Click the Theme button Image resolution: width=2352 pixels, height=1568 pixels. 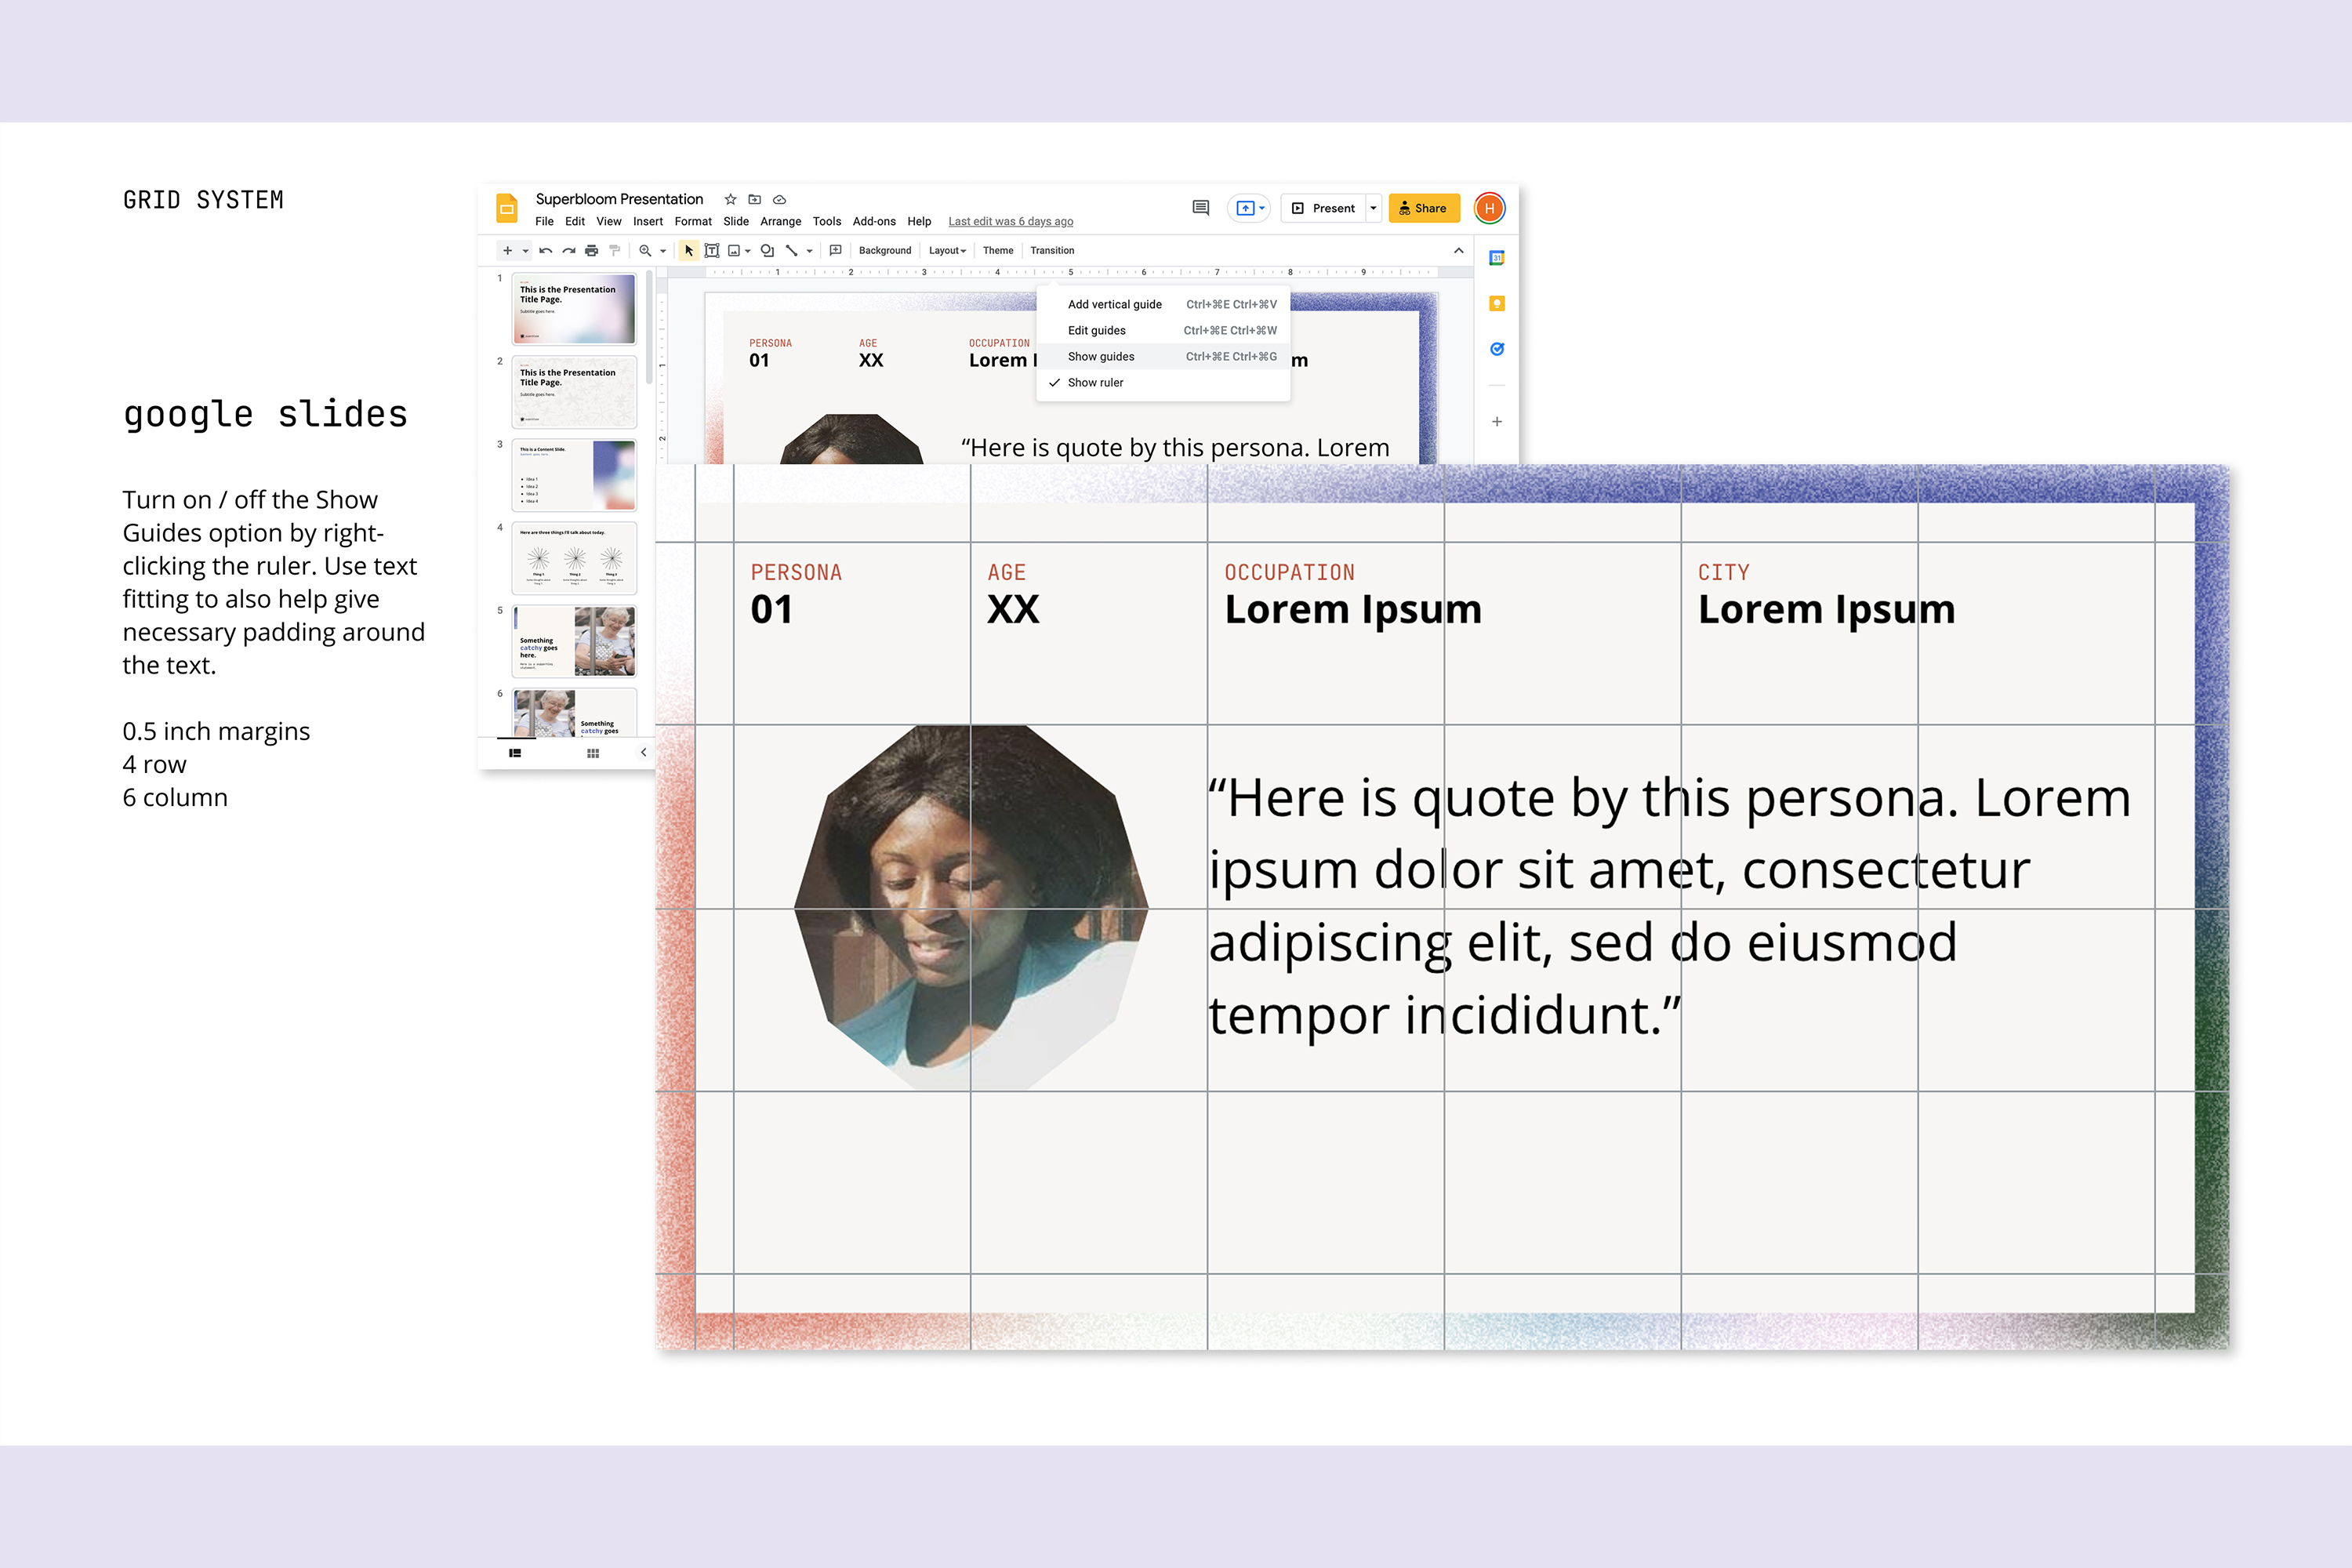998,251
